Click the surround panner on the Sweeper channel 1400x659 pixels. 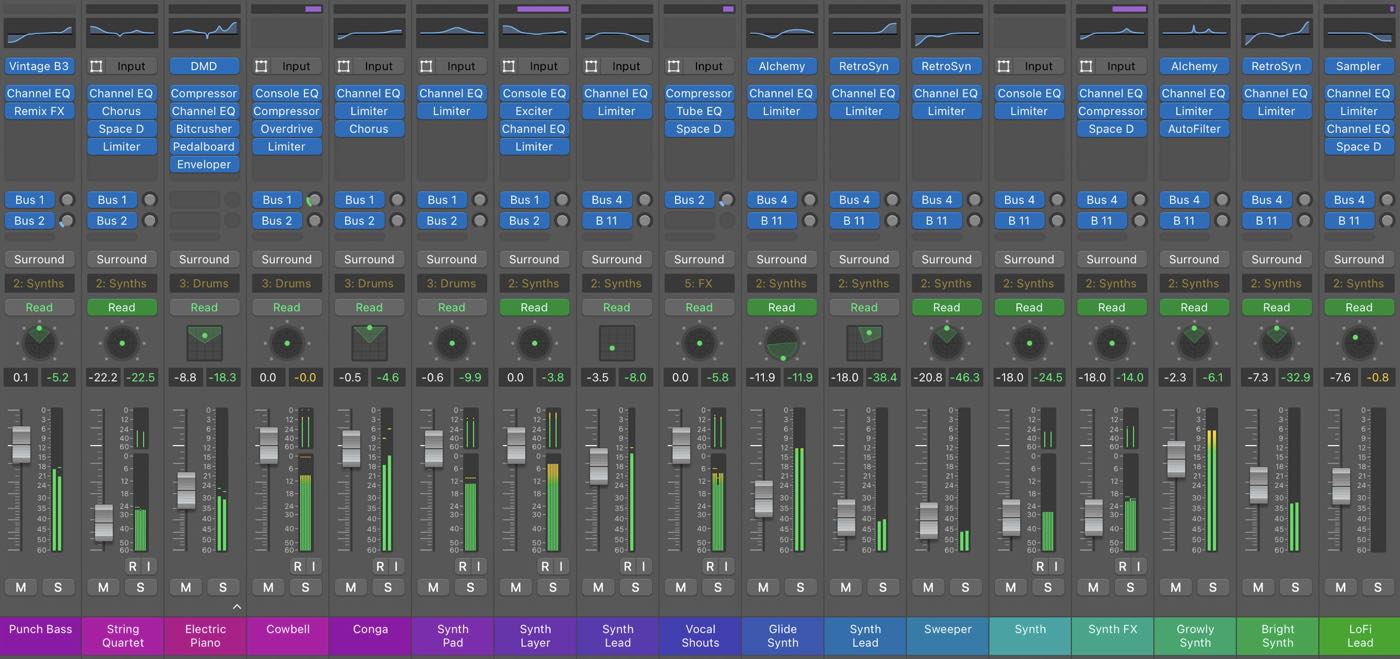[946, 343]
